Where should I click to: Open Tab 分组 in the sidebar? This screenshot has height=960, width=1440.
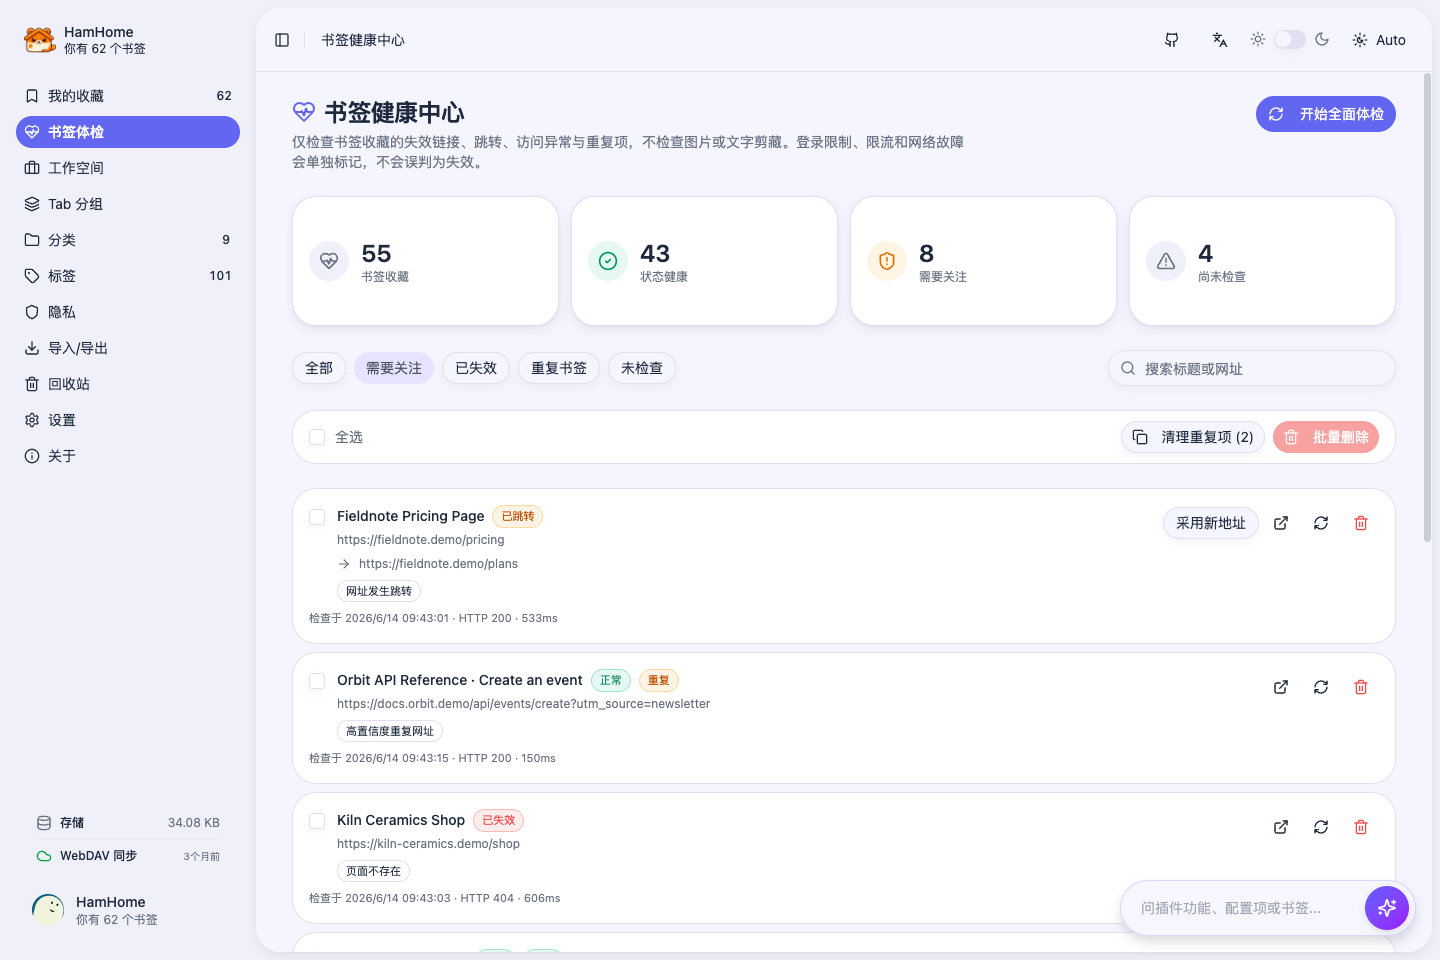128,204
